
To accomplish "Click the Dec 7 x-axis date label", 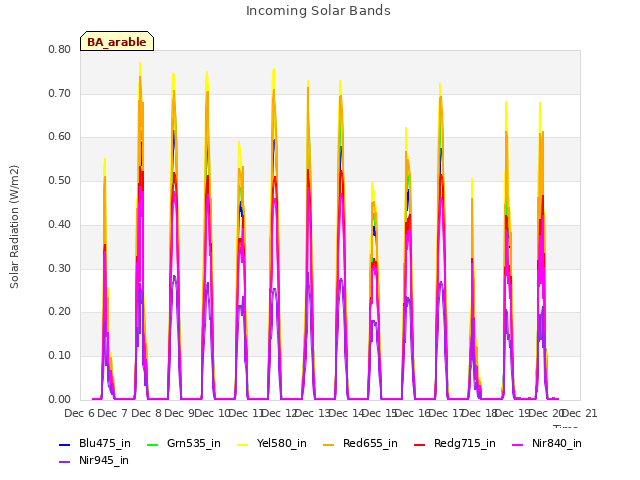I will (x=112, y=413).
